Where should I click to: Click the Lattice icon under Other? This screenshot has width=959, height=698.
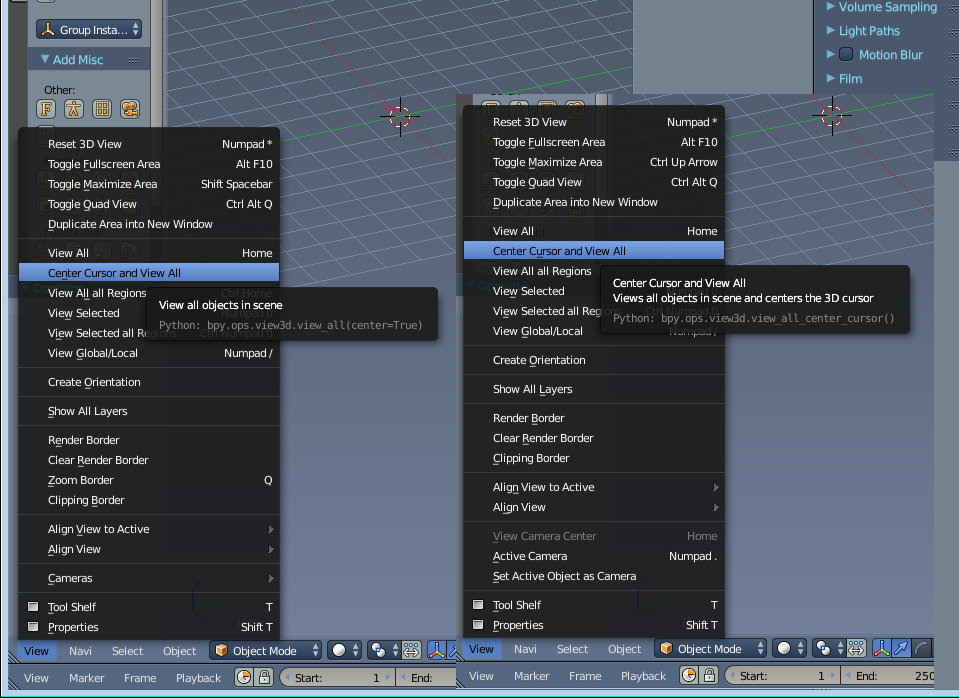[x=101, y=109]
